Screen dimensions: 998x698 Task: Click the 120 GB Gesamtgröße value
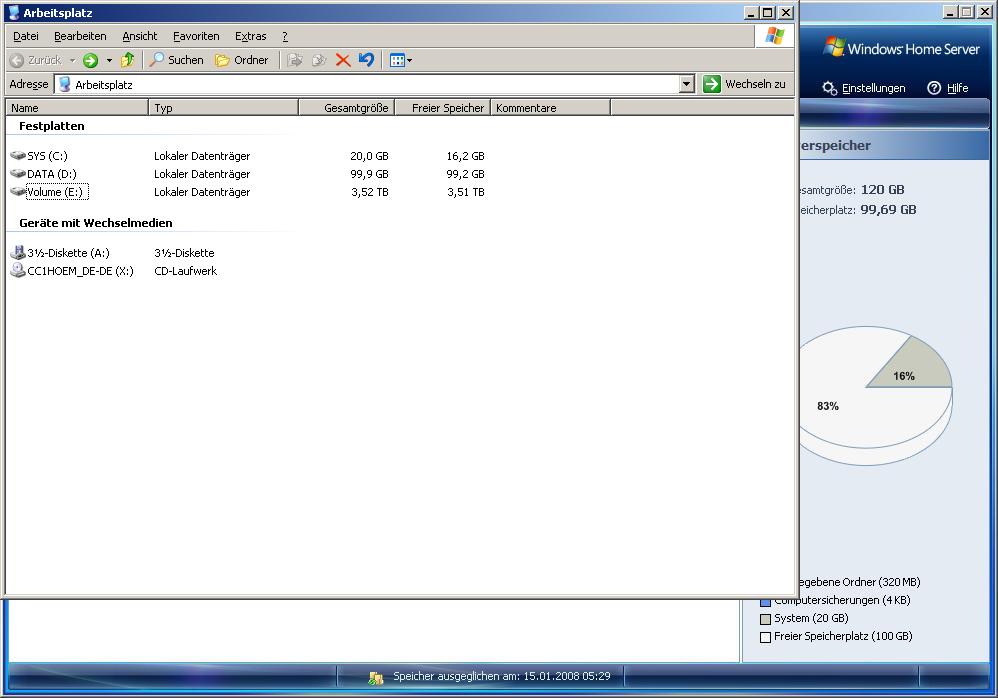(882, 189)
